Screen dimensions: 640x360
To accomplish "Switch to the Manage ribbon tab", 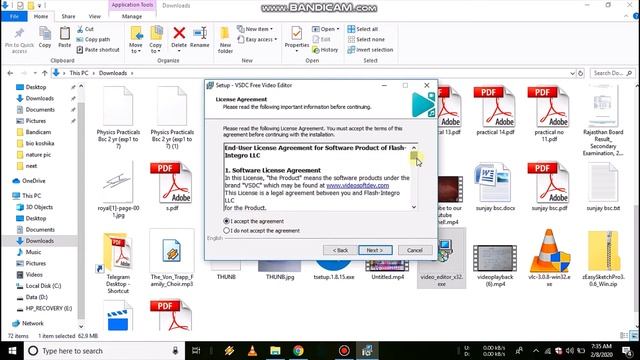I will 132,16.
